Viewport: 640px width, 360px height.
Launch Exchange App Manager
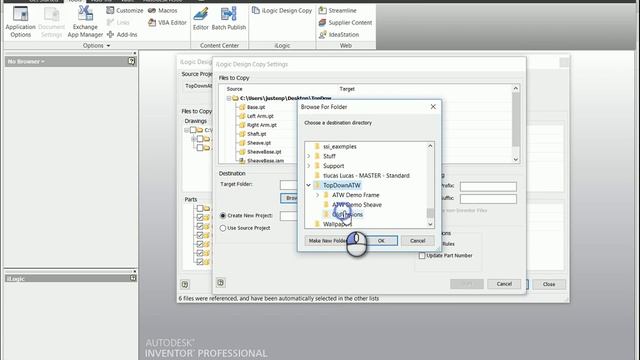(x=85, y=22)
